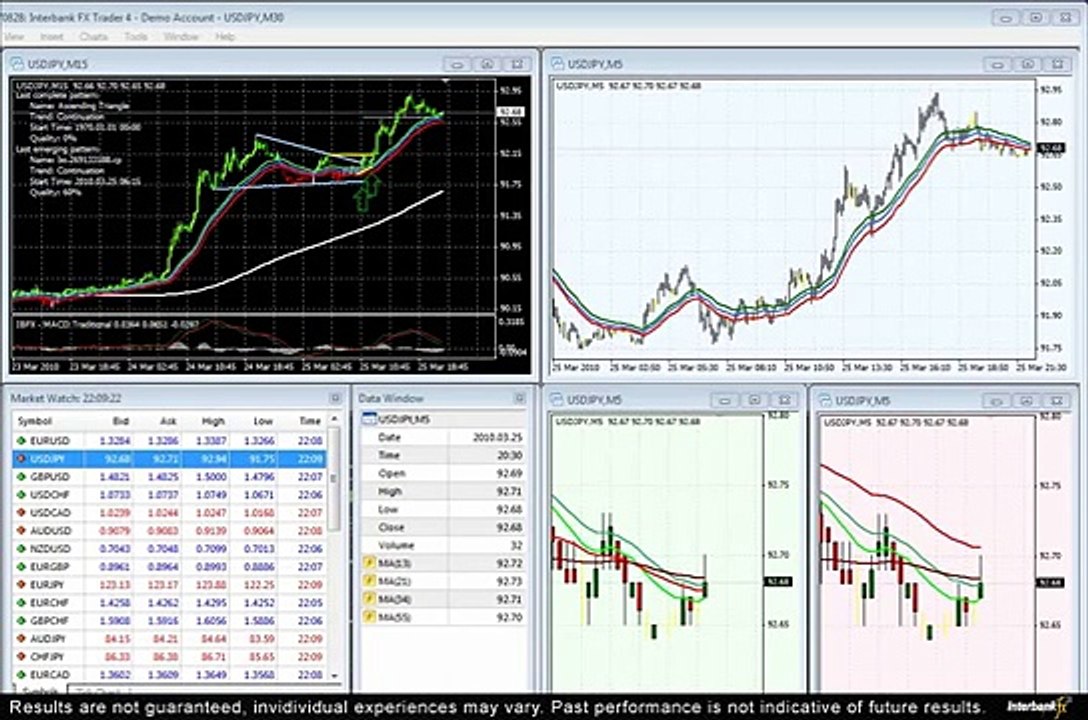Open the Tools menu
This screenshot has height=720, width=1088.
tap(136, 37)
